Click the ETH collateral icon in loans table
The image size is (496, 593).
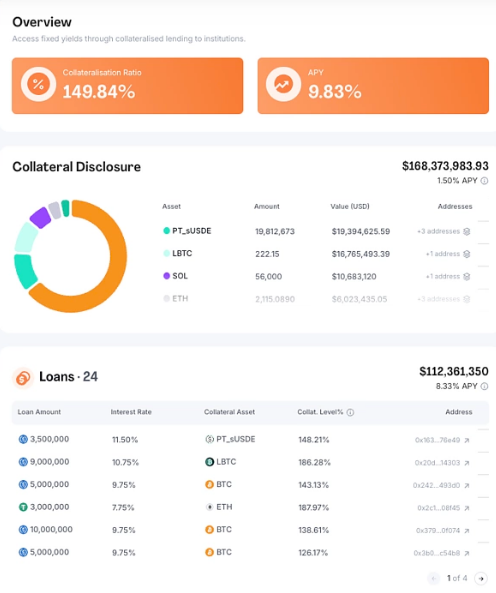(209, 507)
